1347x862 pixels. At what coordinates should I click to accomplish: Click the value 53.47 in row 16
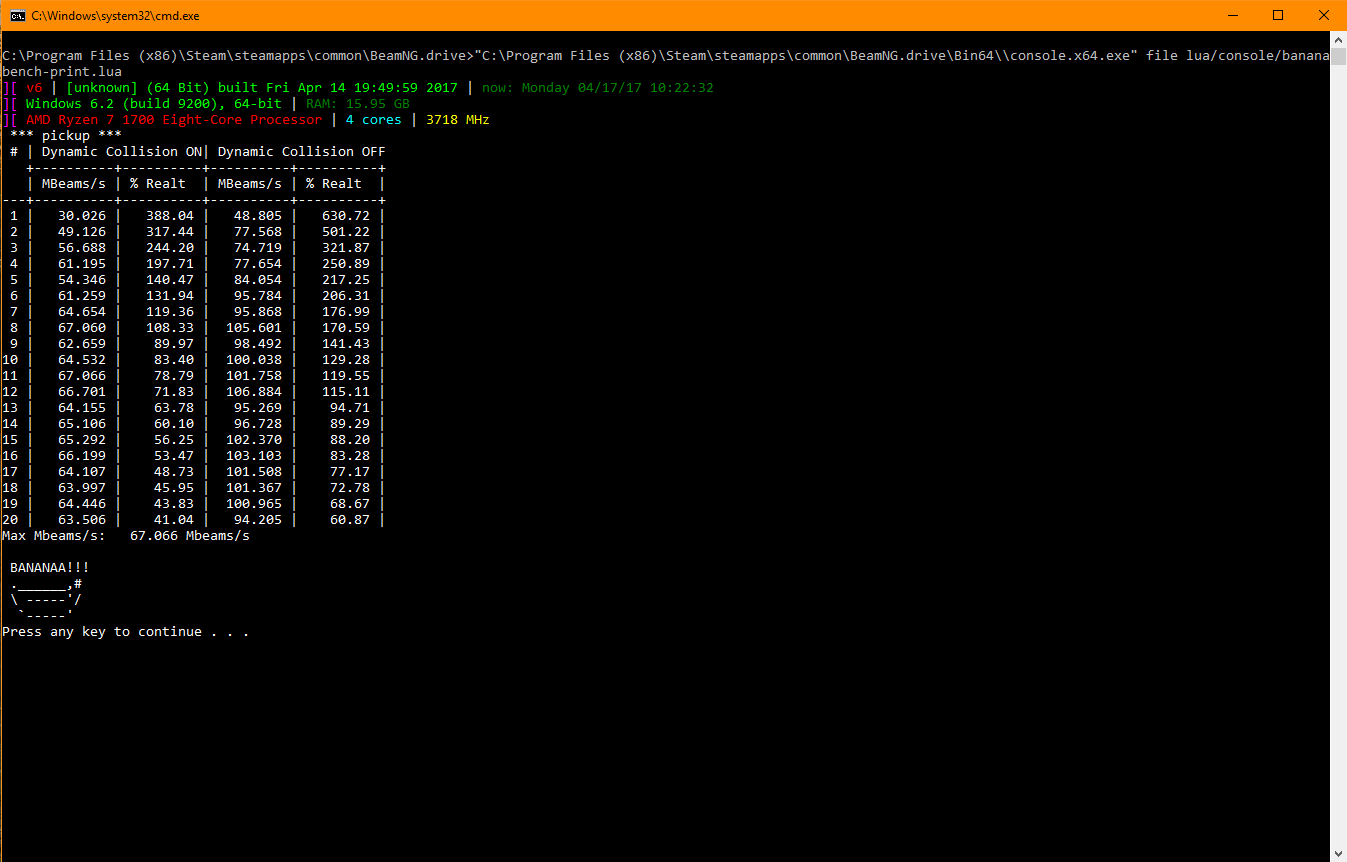tap(174, 456)
